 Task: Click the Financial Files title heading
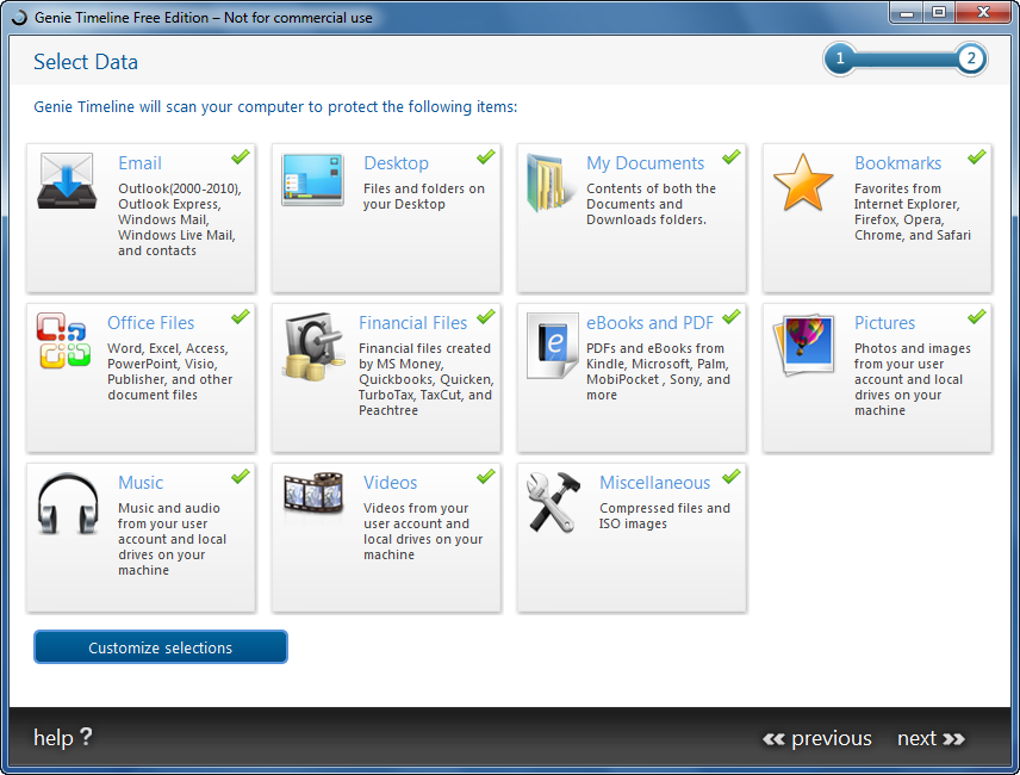click(x=413, y=323)
